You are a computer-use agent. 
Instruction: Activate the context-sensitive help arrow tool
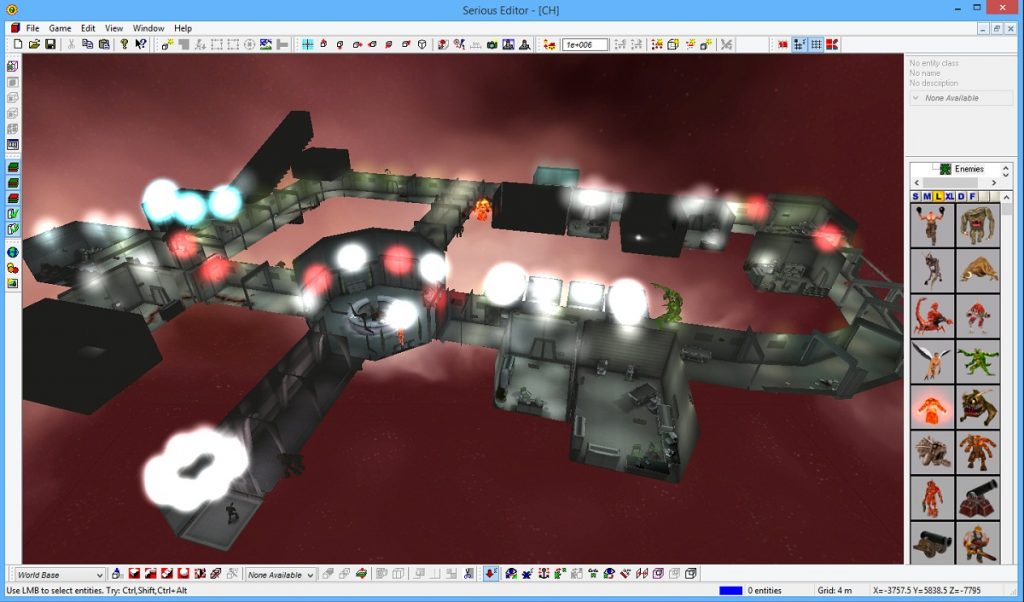coord(140,44)
